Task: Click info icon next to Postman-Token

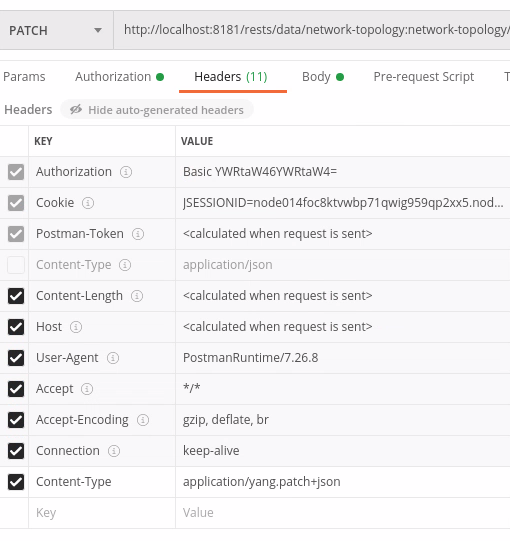Action: click(x=138, y=234)
